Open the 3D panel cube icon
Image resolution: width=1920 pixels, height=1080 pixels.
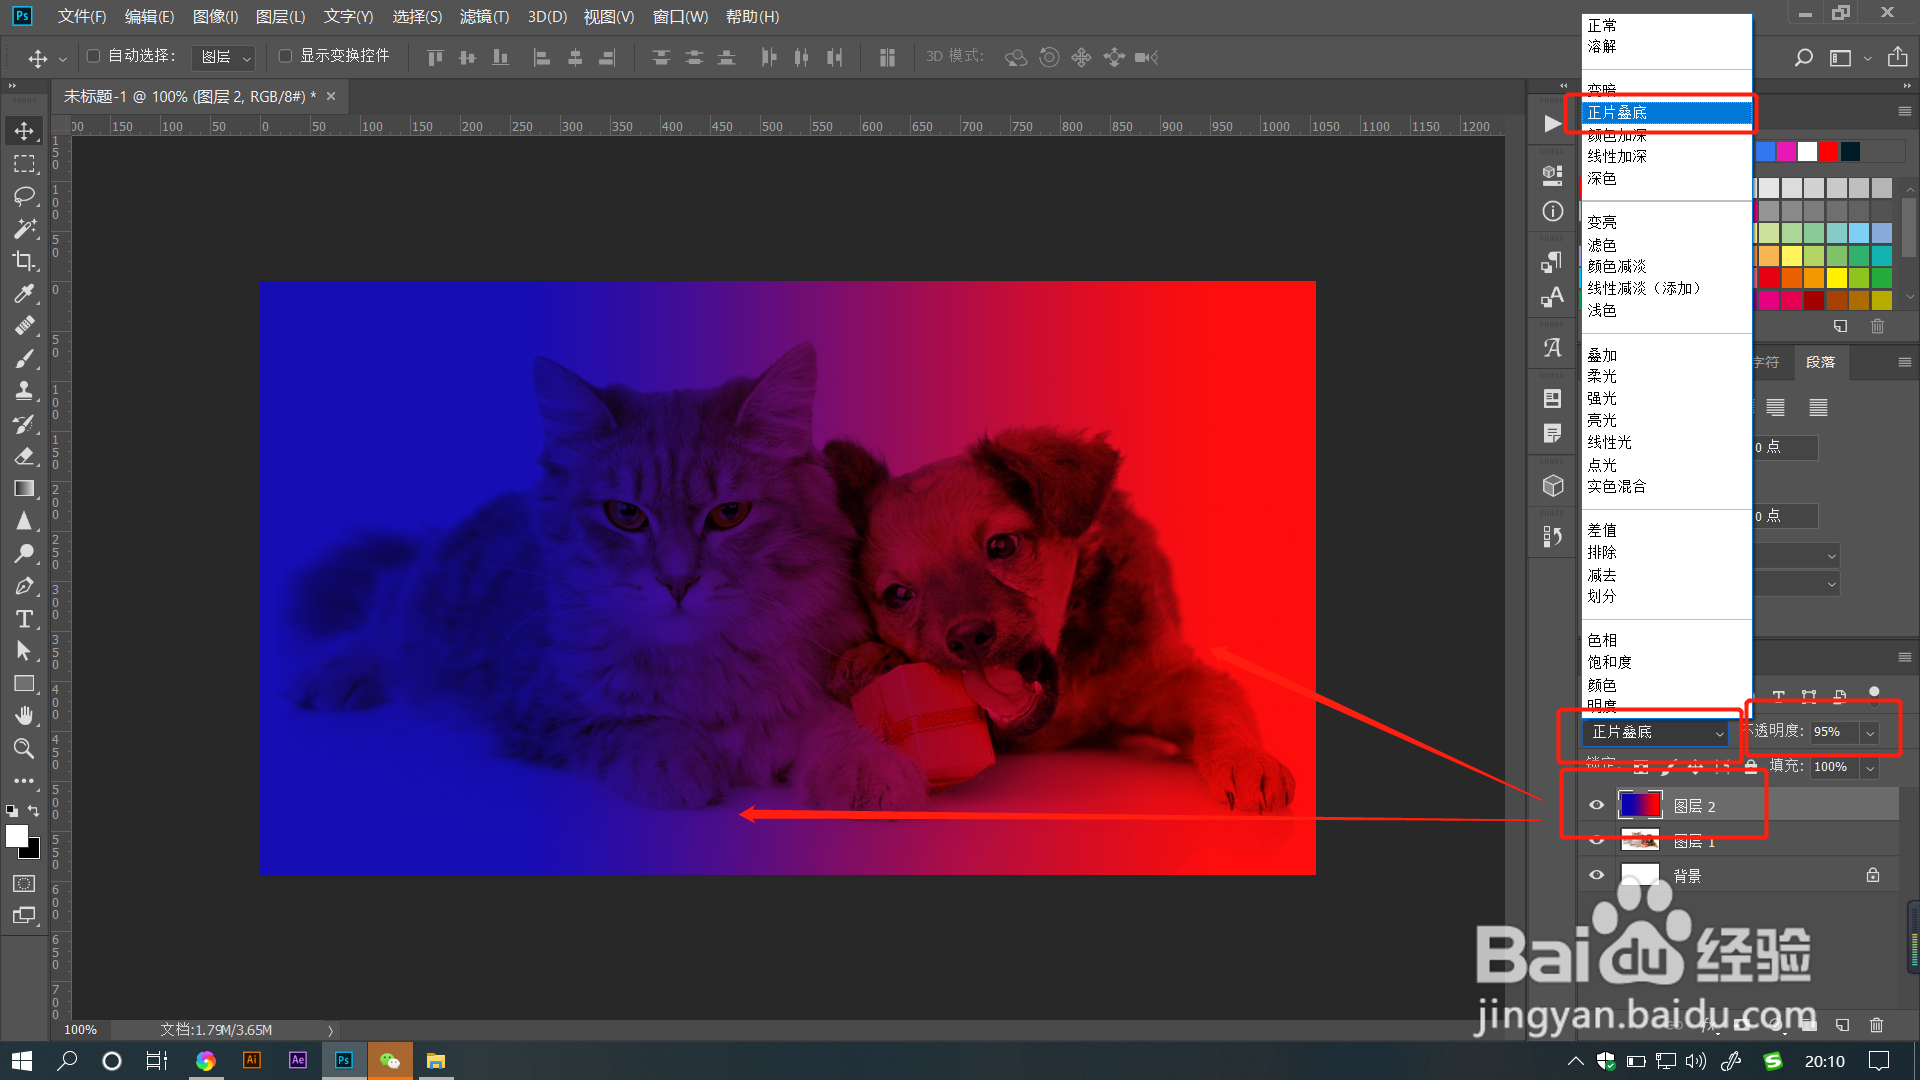click(x=1552, y=486)
